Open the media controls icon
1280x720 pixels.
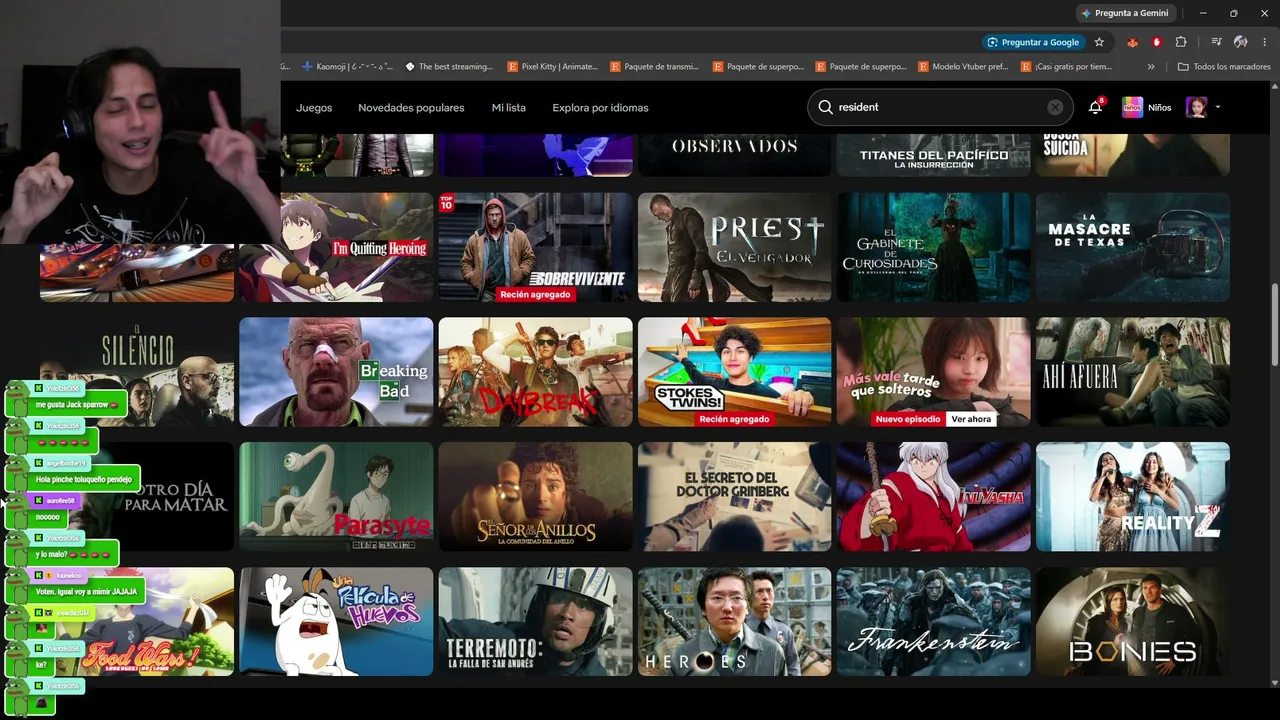point(1216,42)
